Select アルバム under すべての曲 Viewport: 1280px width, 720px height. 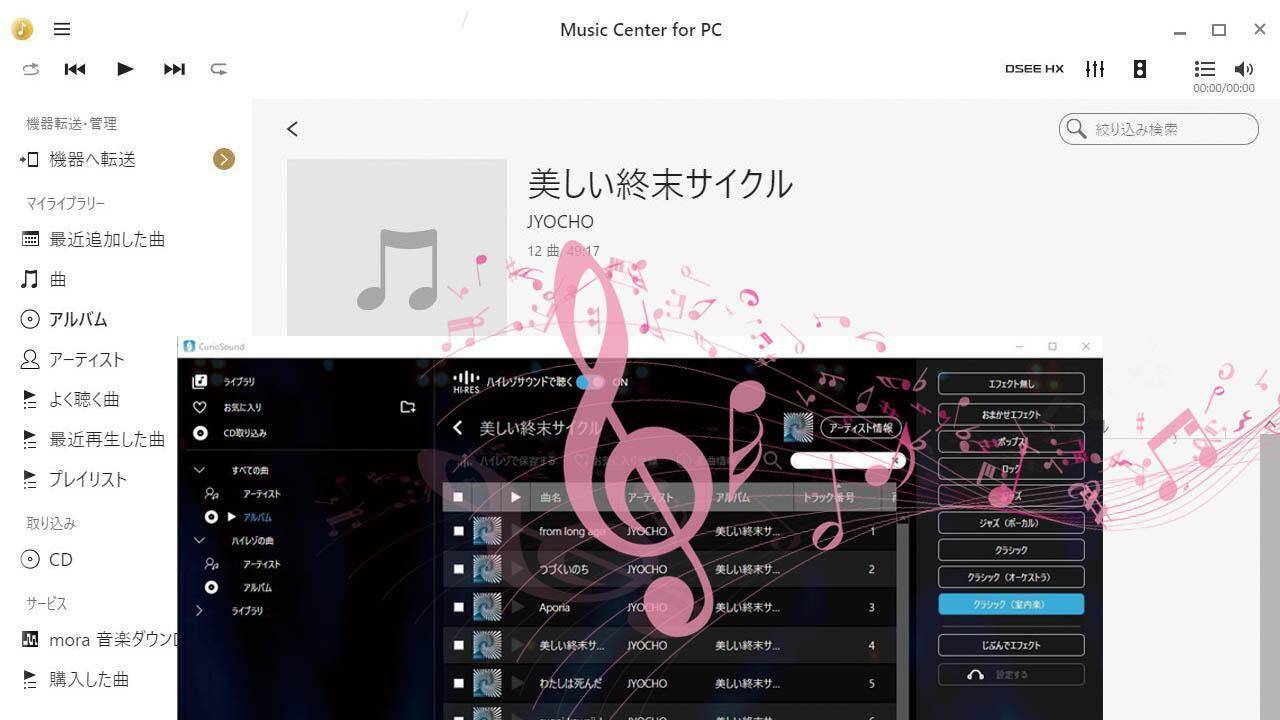(x=257, y=517)
